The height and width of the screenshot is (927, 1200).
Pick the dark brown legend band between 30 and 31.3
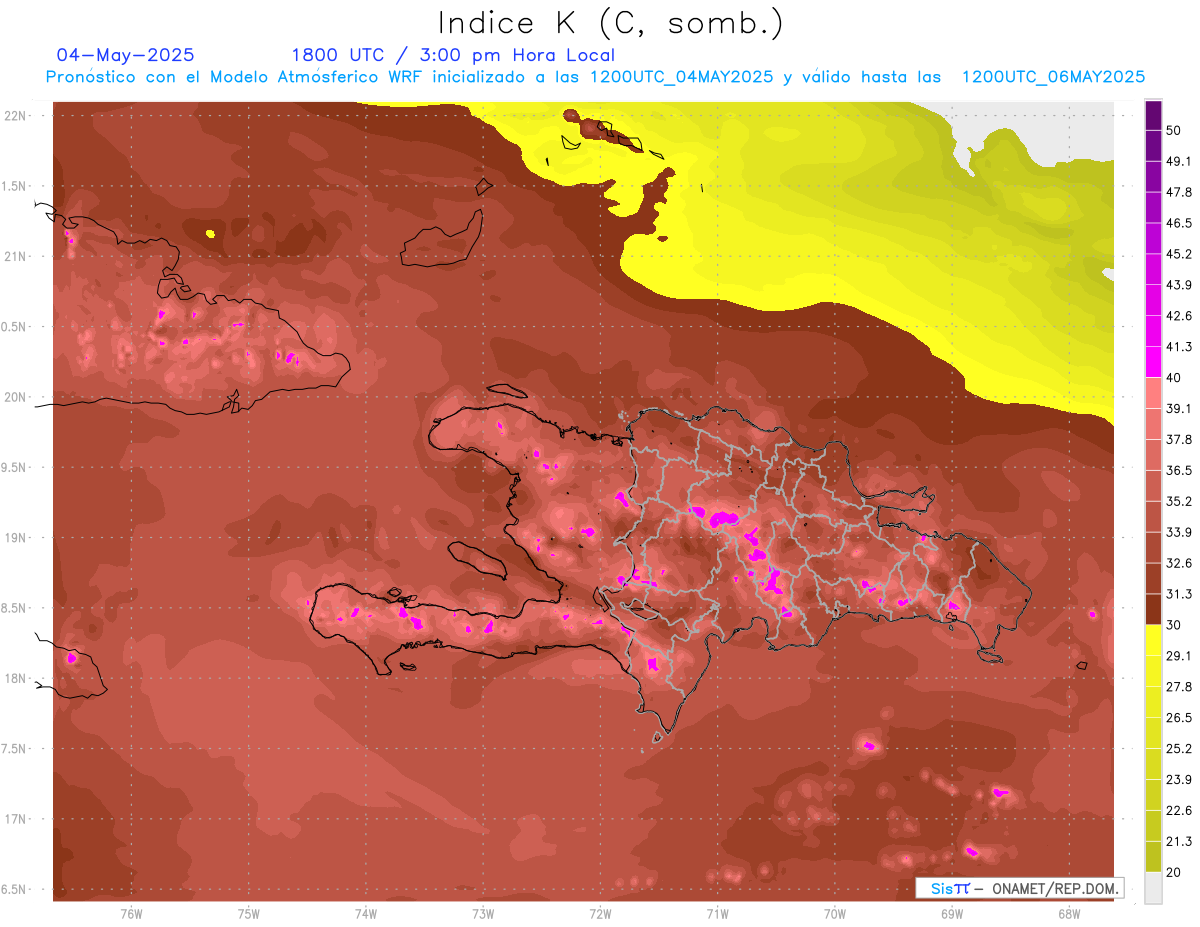click(x=1153, y=609)
